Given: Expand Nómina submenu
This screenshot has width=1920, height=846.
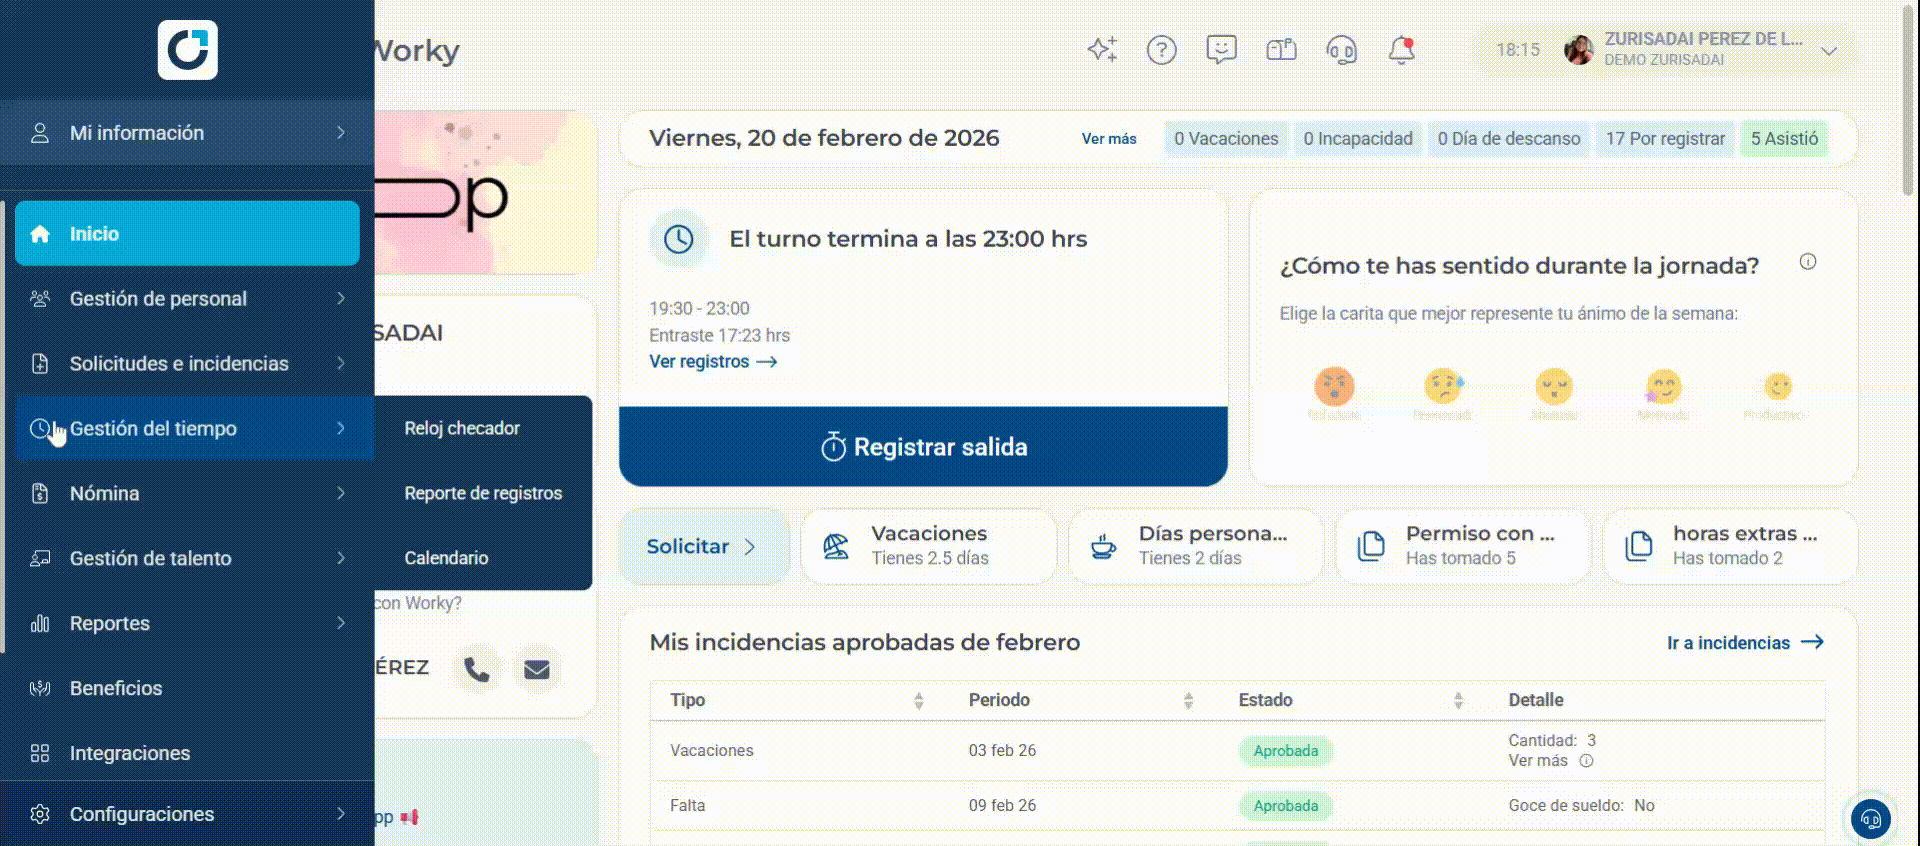Looking at the screenshot, I should 187,493.
